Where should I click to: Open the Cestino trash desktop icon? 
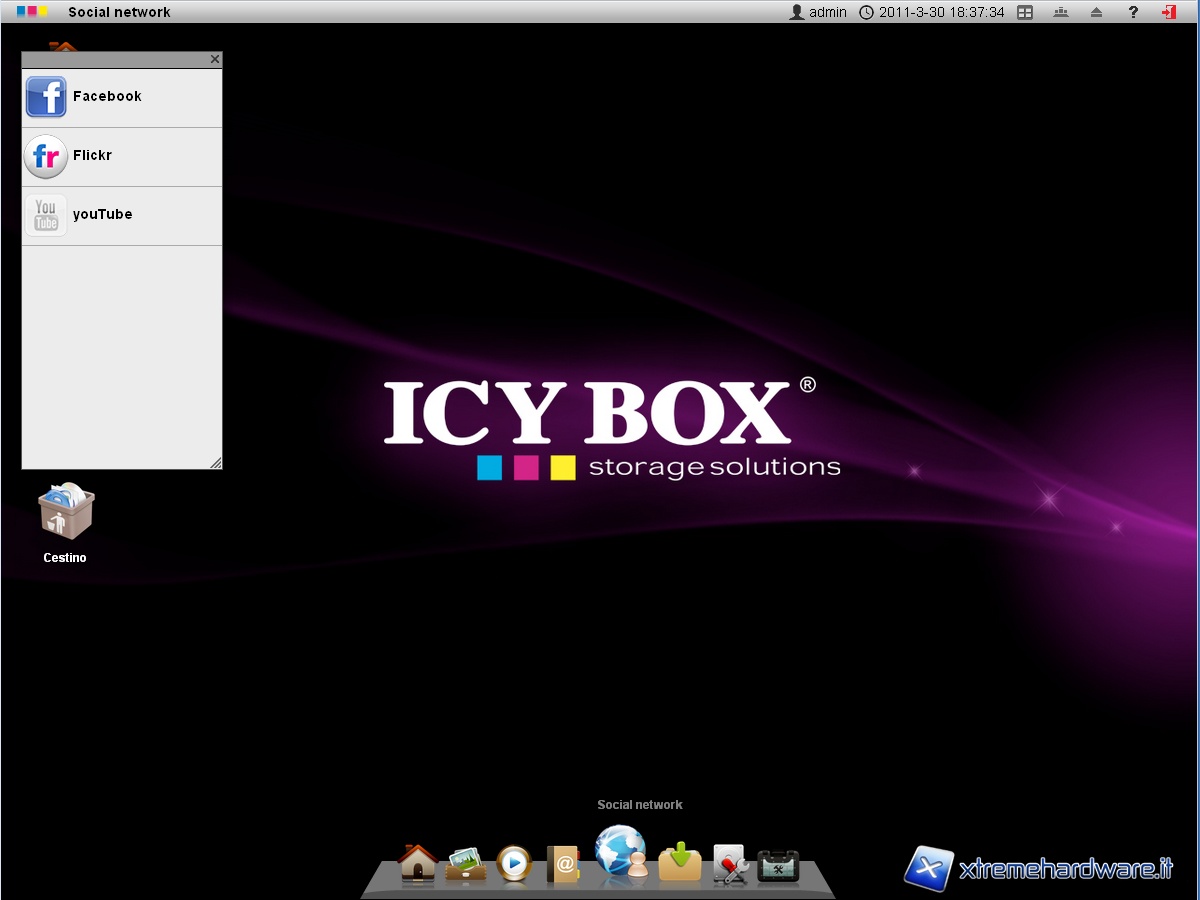coord(66,514)
